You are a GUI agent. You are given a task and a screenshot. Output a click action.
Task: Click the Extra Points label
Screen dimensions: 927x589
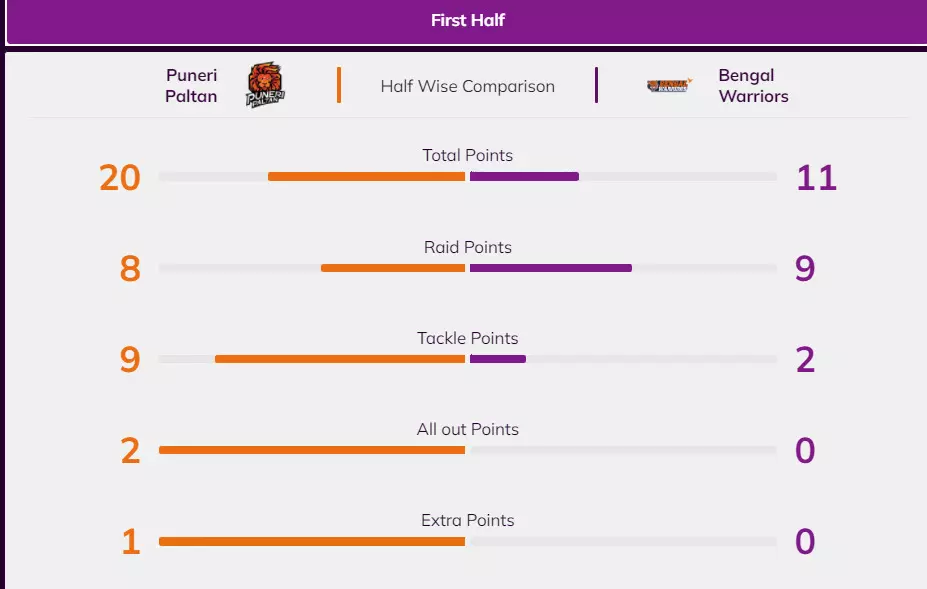467,520
